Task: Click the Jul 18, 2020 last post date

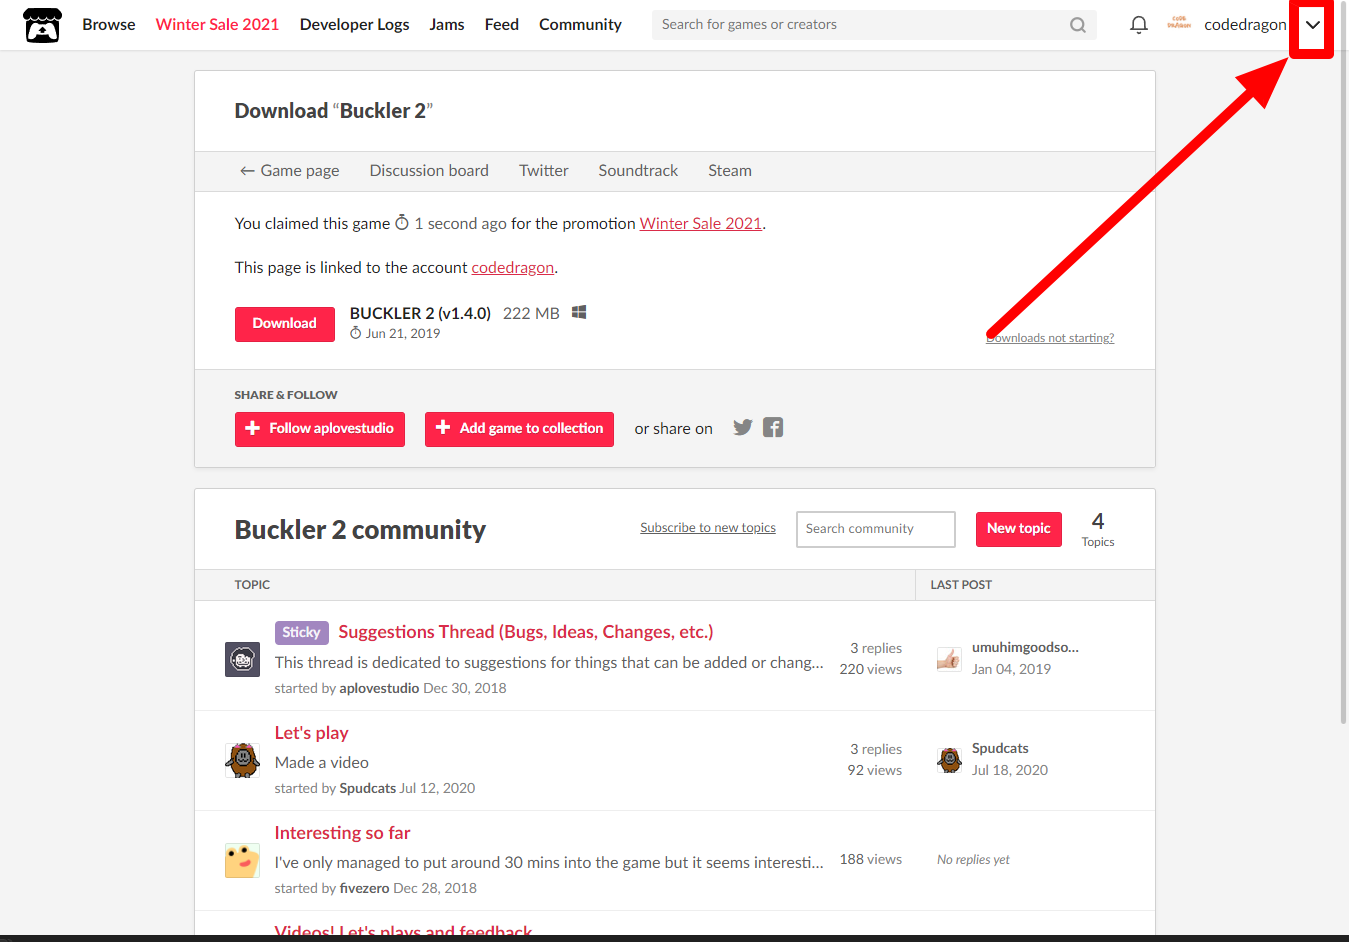Action: (x=1009, y=770)
